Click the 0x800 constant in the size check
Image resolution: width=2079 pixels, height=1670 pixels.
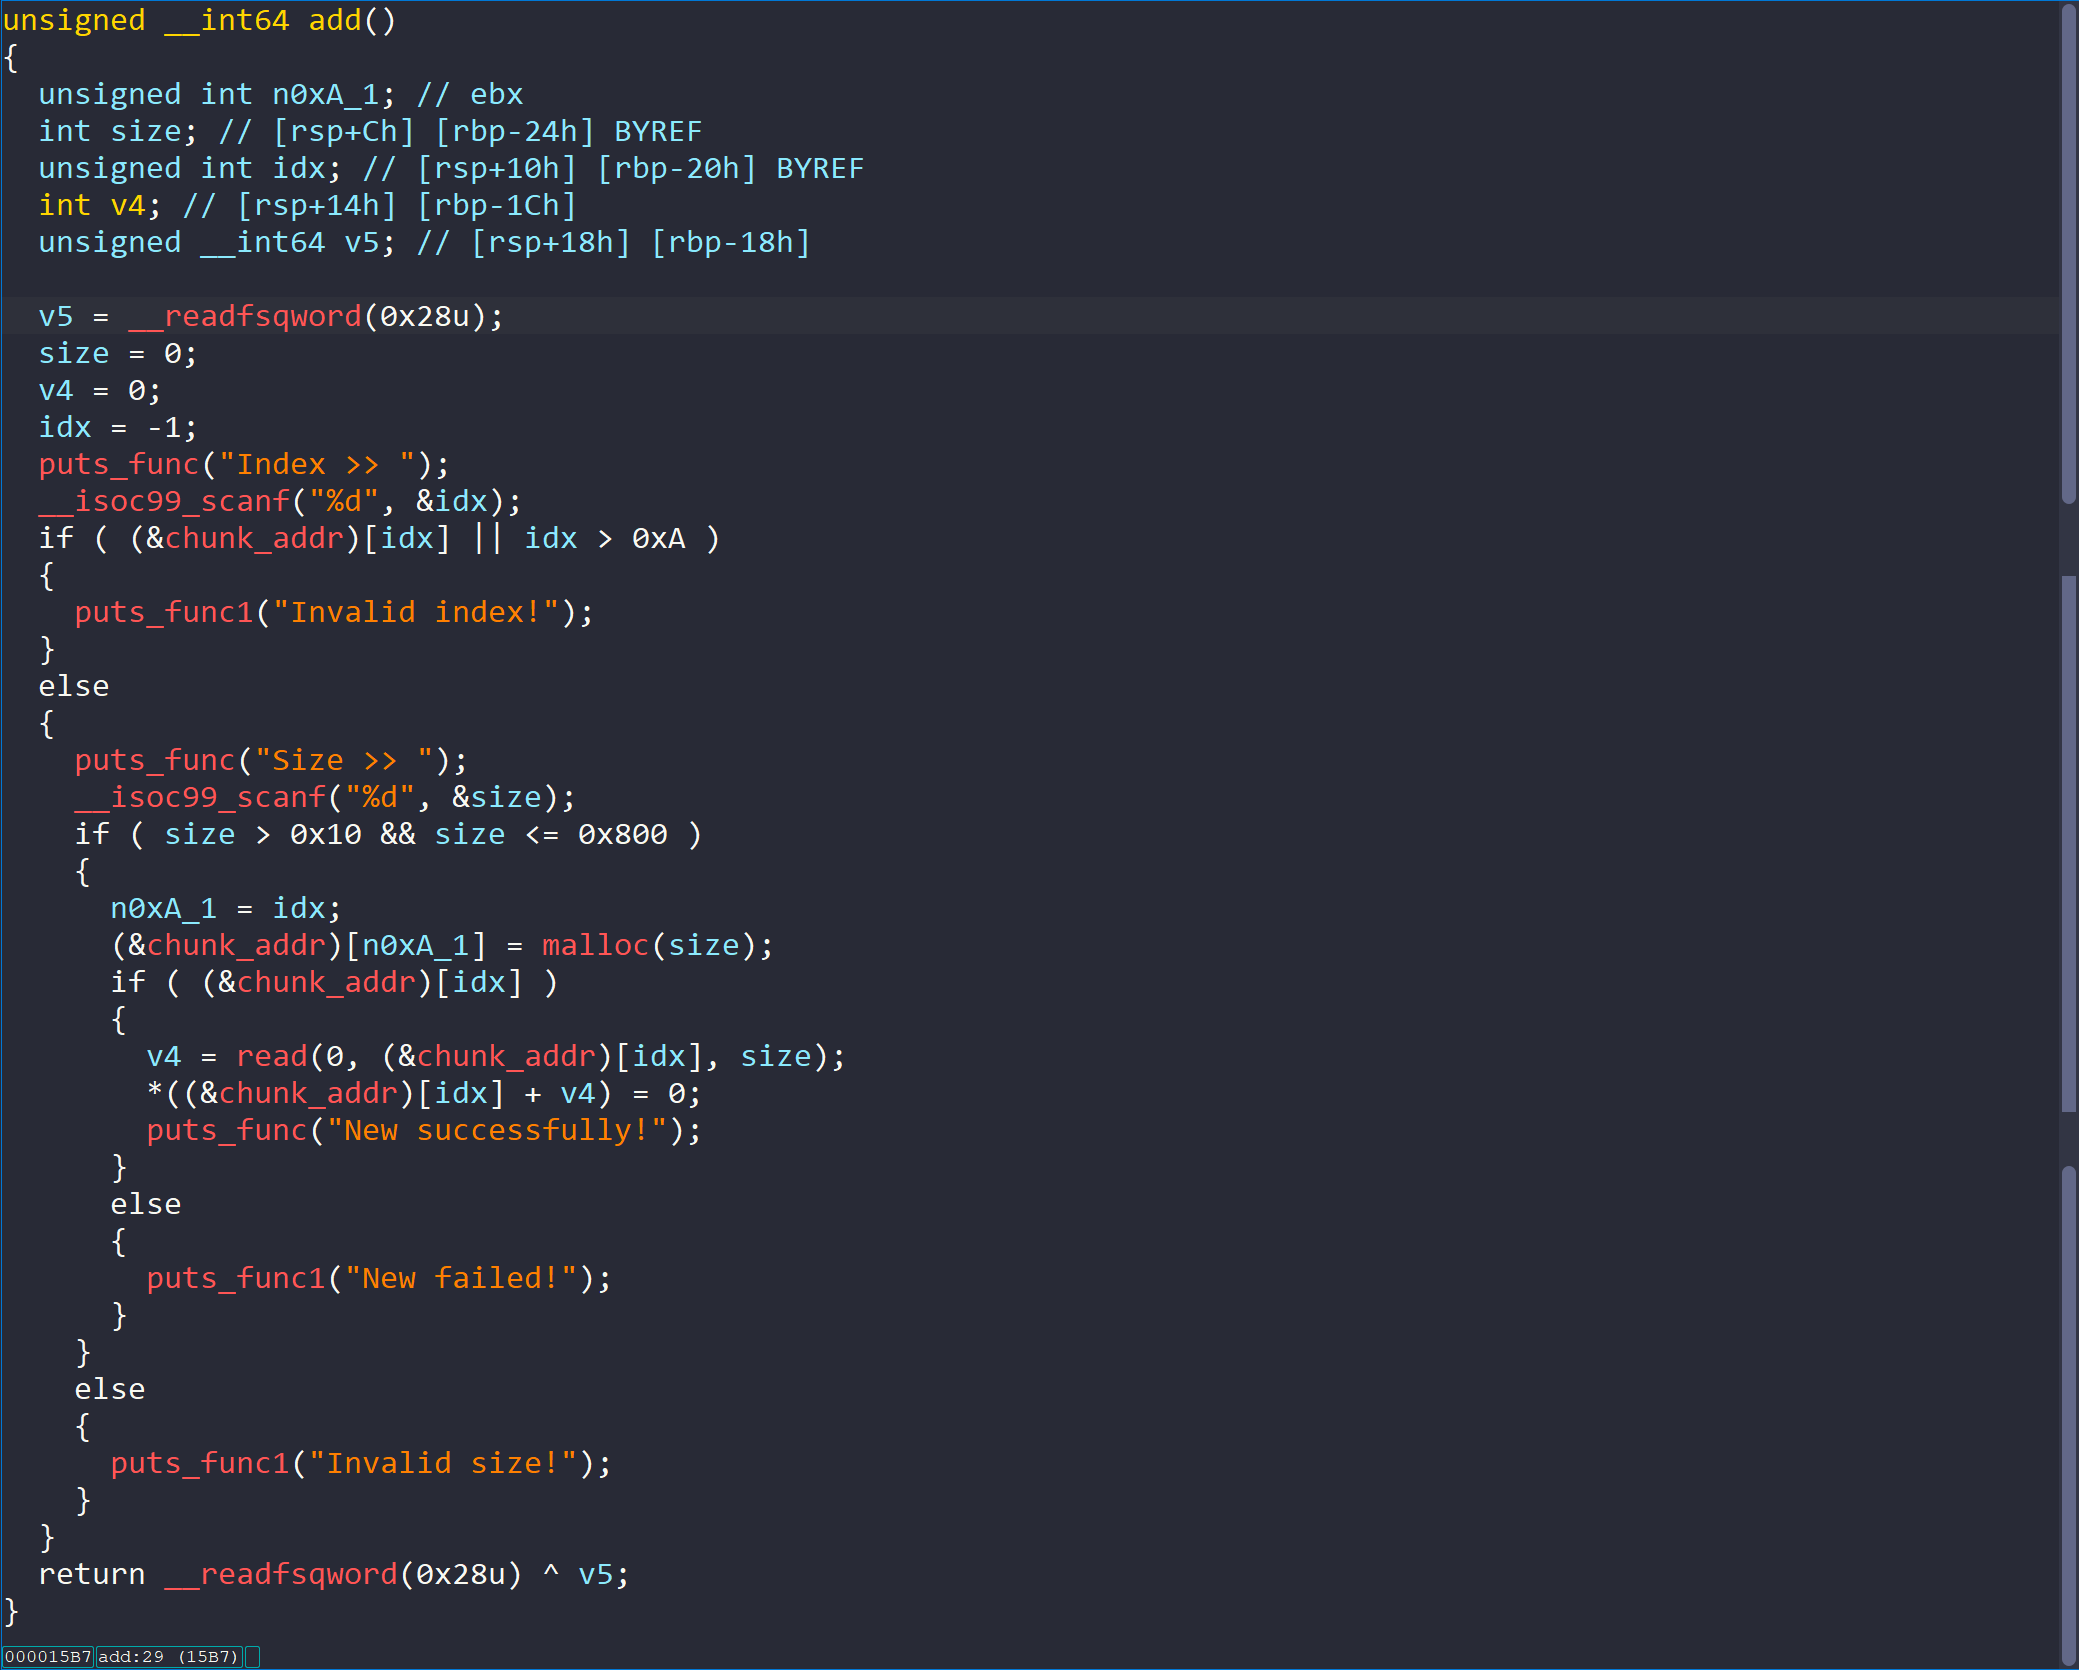[x=622, y=834]
